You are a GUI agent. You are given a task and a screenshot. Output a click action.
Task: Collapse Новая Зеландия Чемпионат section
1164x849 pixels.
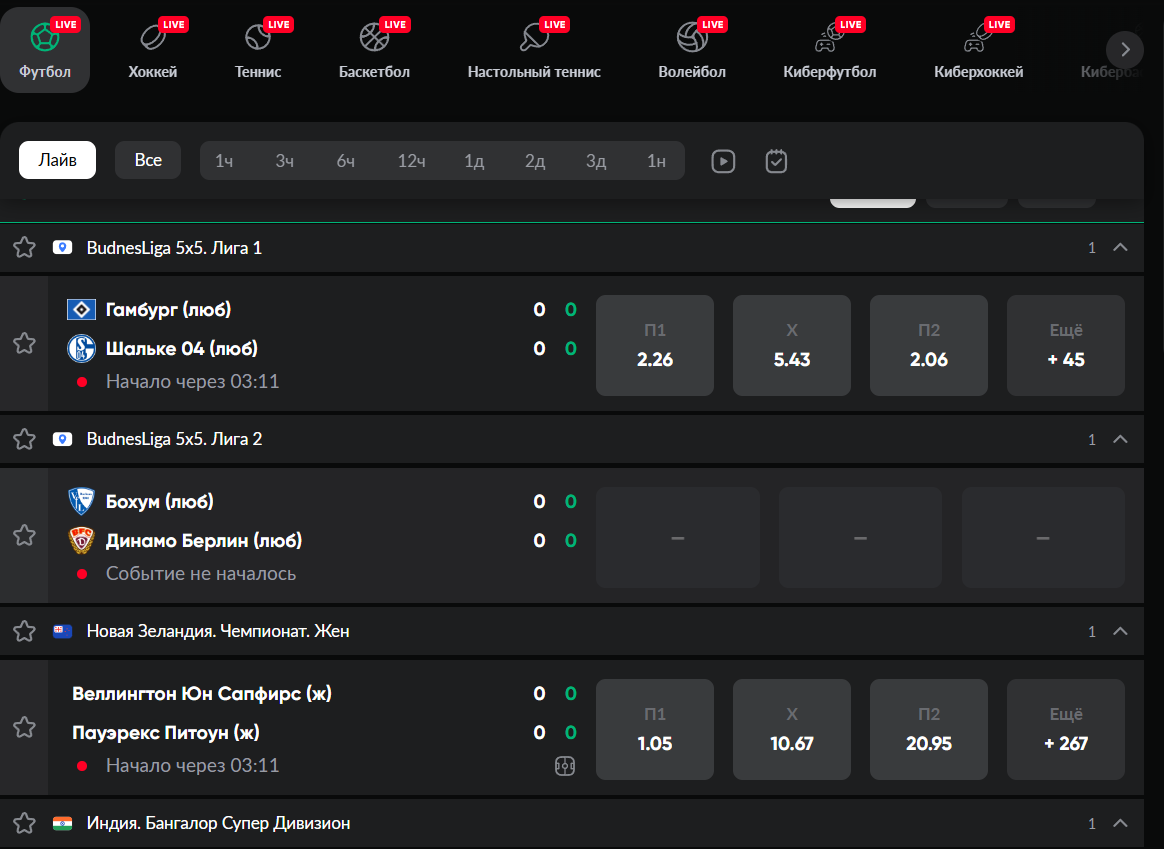[1120, 631]
